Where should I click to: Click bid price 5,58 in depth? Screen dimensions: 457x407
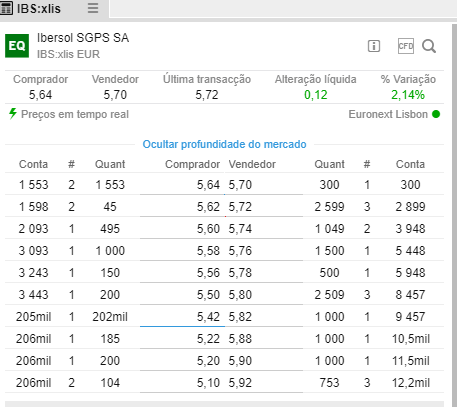pyautogui.click(x=208, y=251)
